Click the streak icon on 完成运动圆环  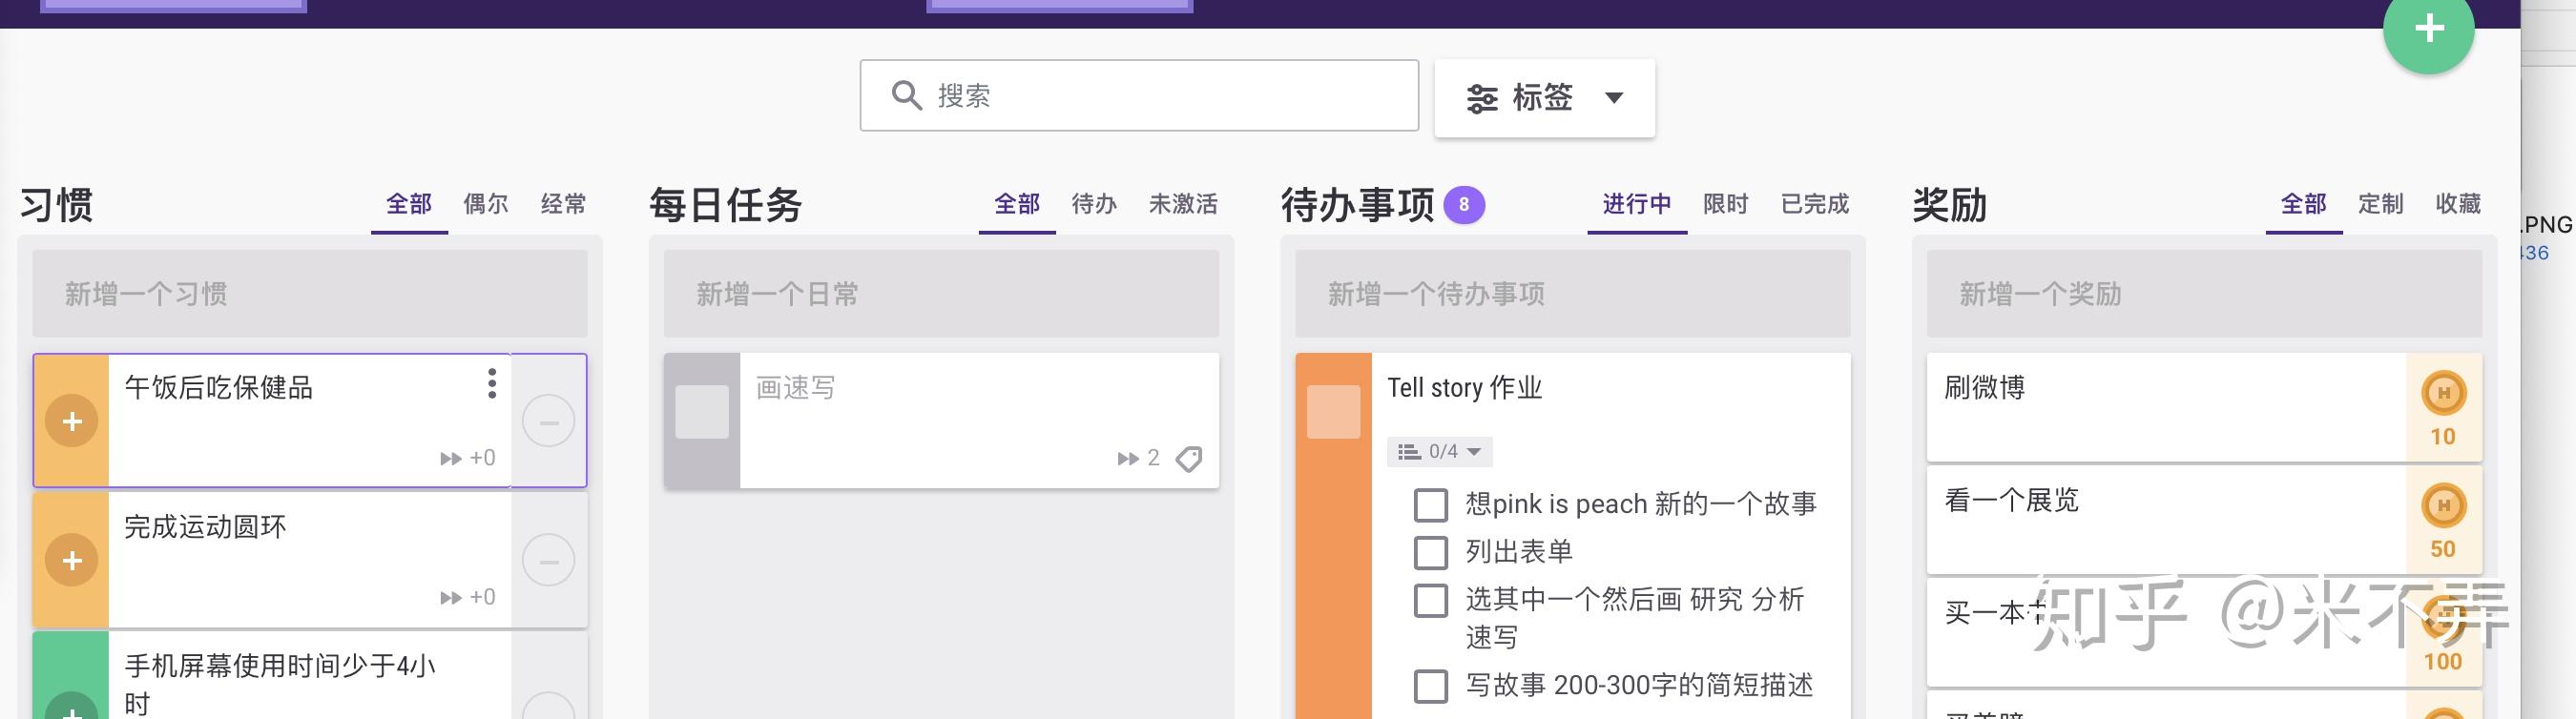click(451, 597)
